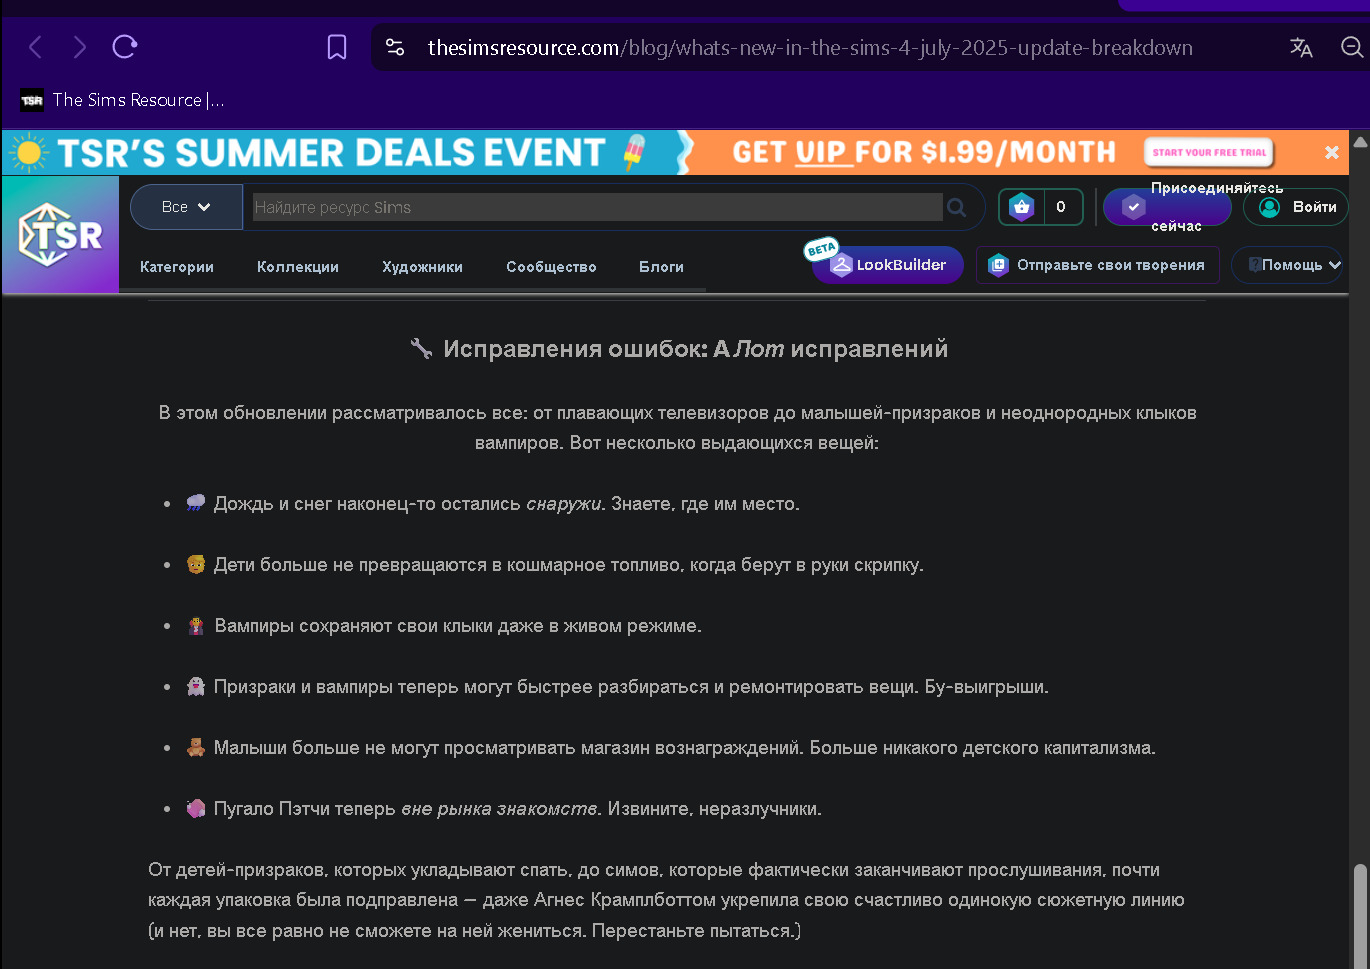Open the basket with 0 items
Screen dimensions: 1370x969
(1041, 207)
